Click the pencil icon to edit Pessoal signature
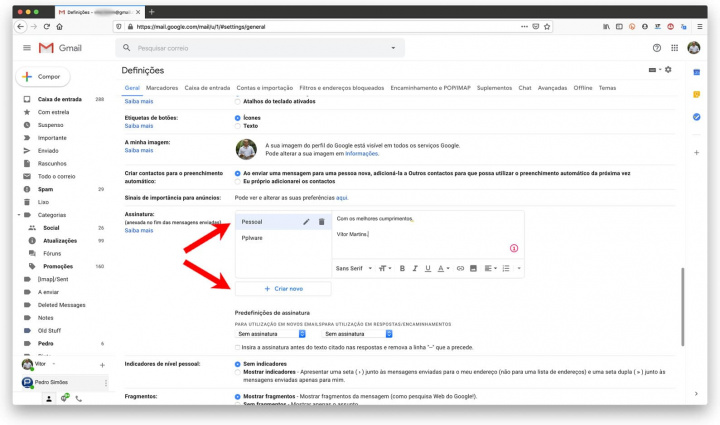Screen dimensions: 720x425 tap(306, 221)
